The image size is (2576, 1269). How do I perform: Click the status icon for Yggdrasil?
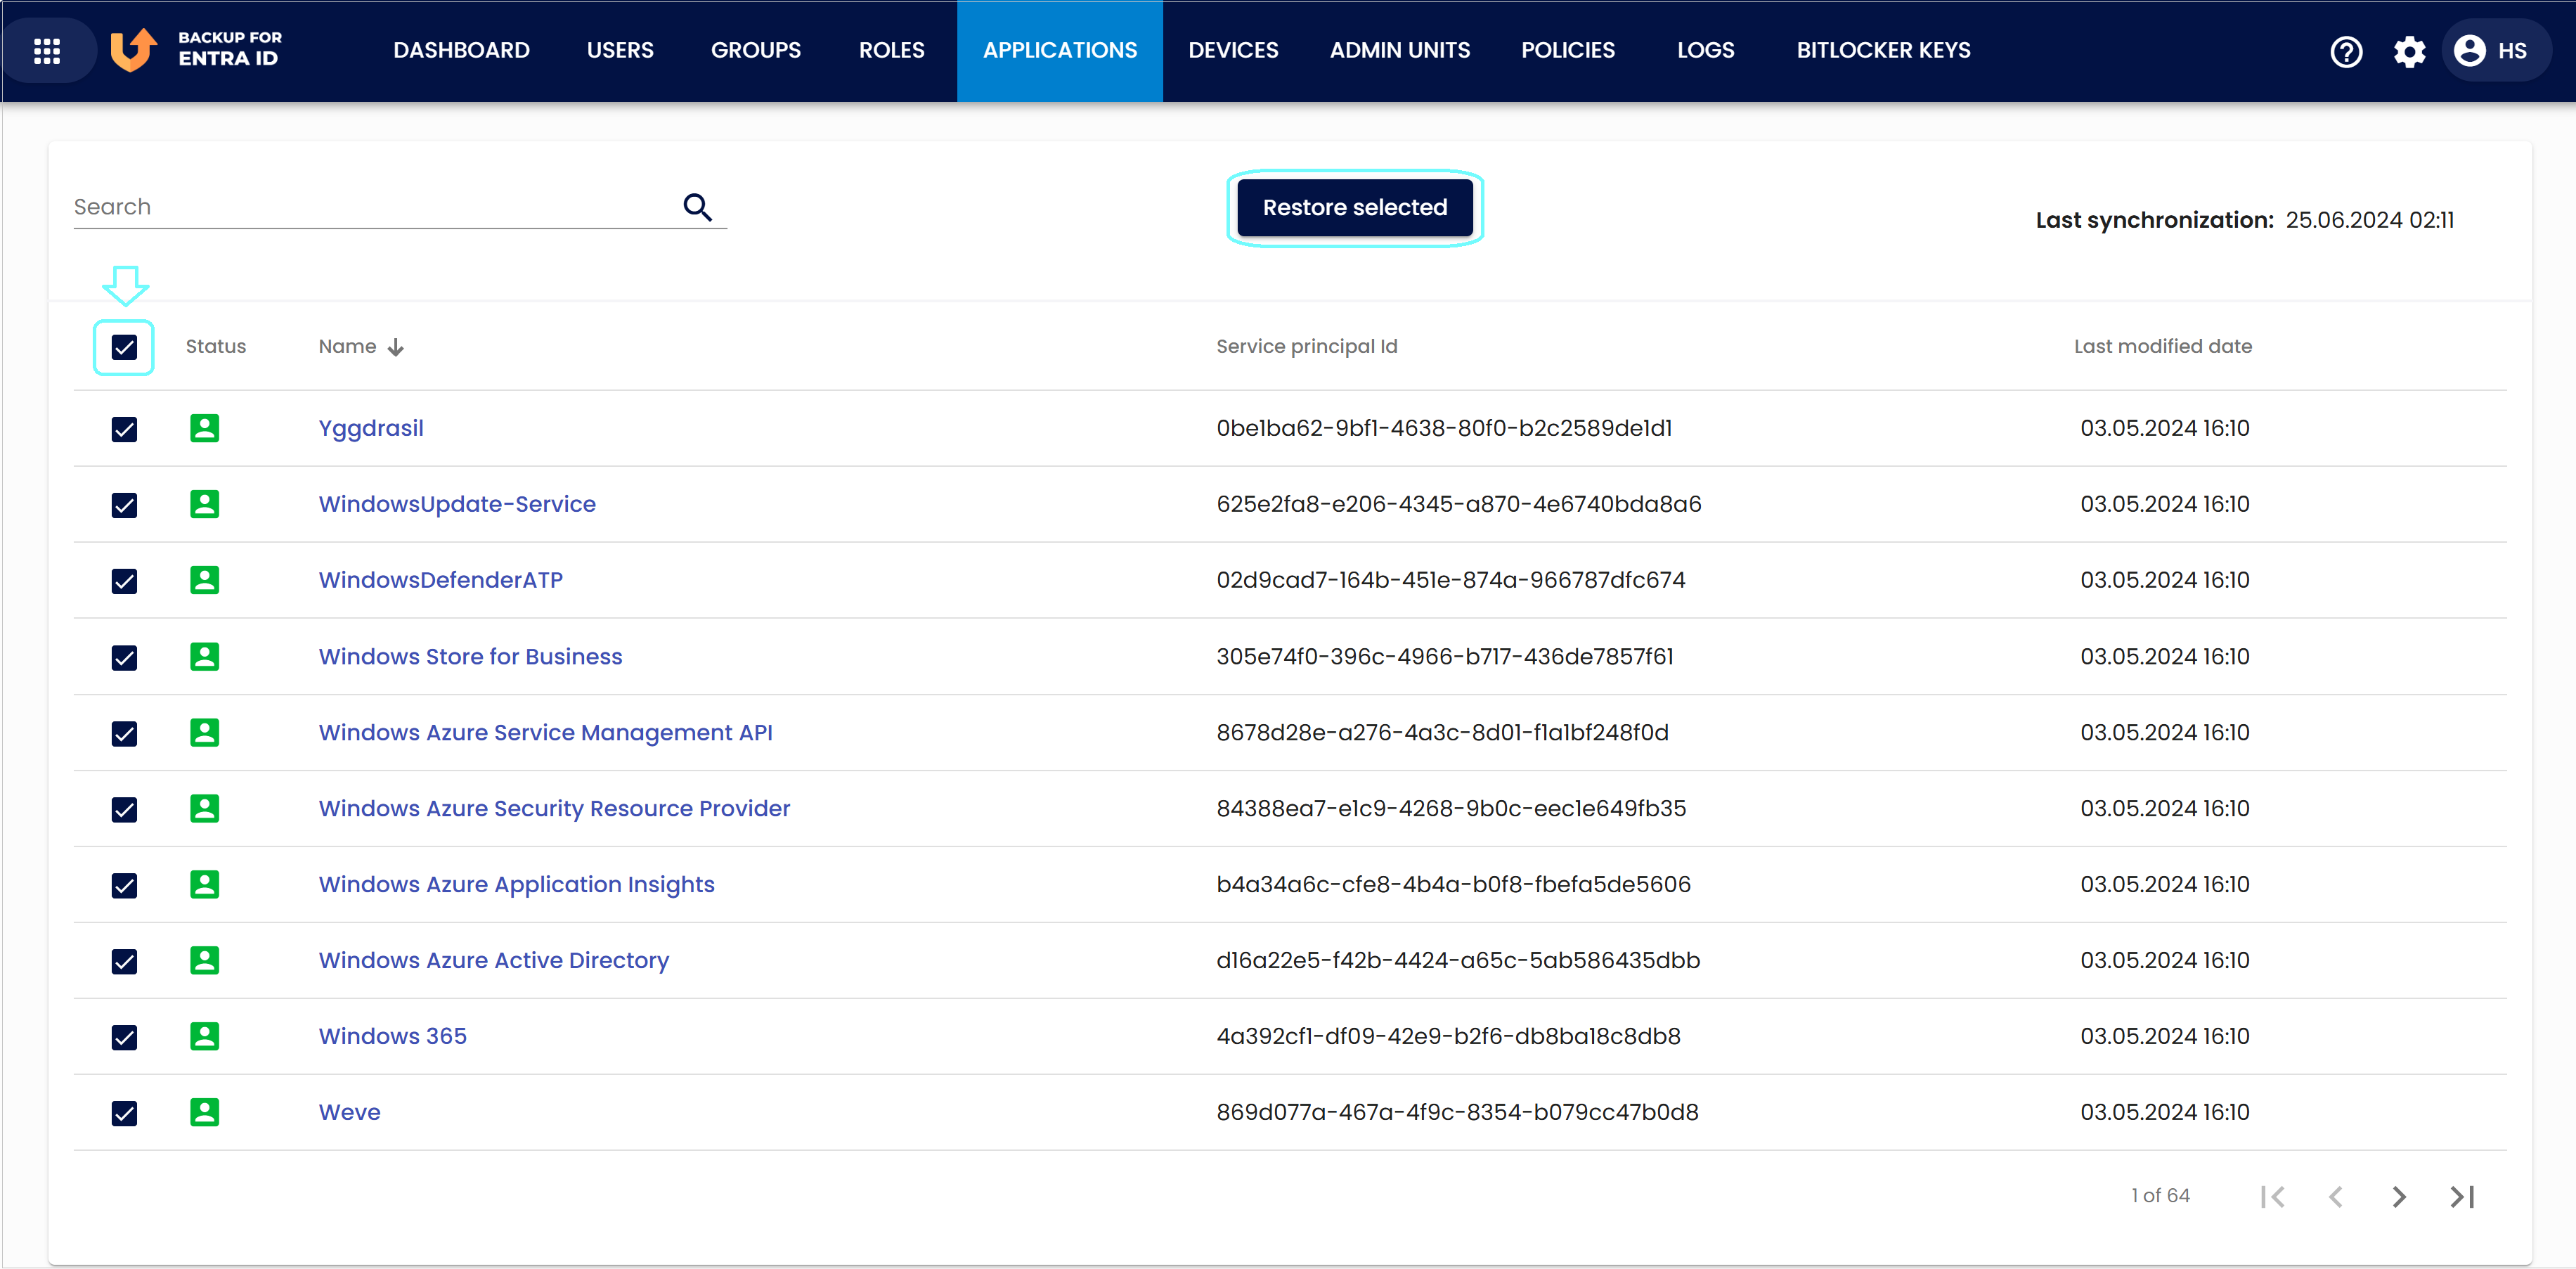click(x=204, y=428)
